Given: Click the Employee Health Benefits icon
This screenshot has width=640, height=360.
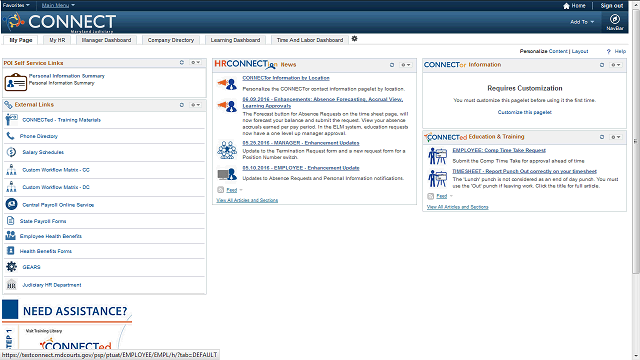Looking at the screenshot, I should (x=11, y=236).
